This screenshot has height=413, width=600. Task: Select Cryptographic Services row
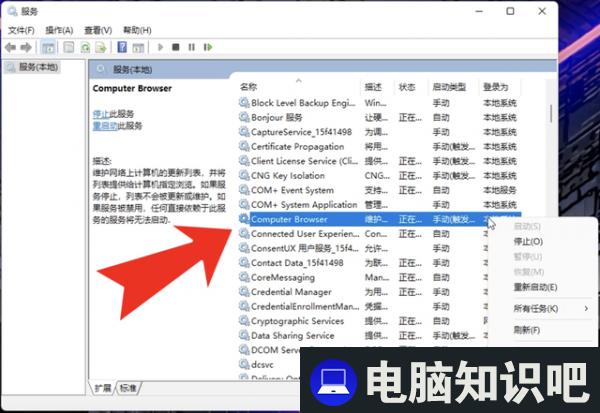[x=363, y=321]
